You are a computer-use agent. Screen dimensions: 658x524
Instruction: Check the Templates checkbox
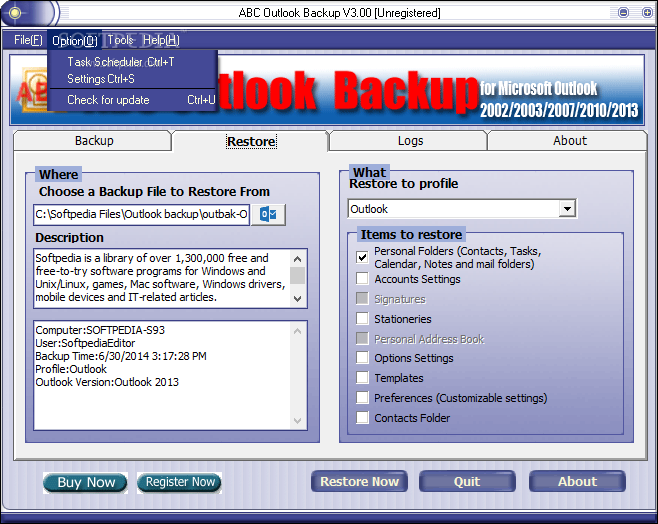click(x=362, y=377)
